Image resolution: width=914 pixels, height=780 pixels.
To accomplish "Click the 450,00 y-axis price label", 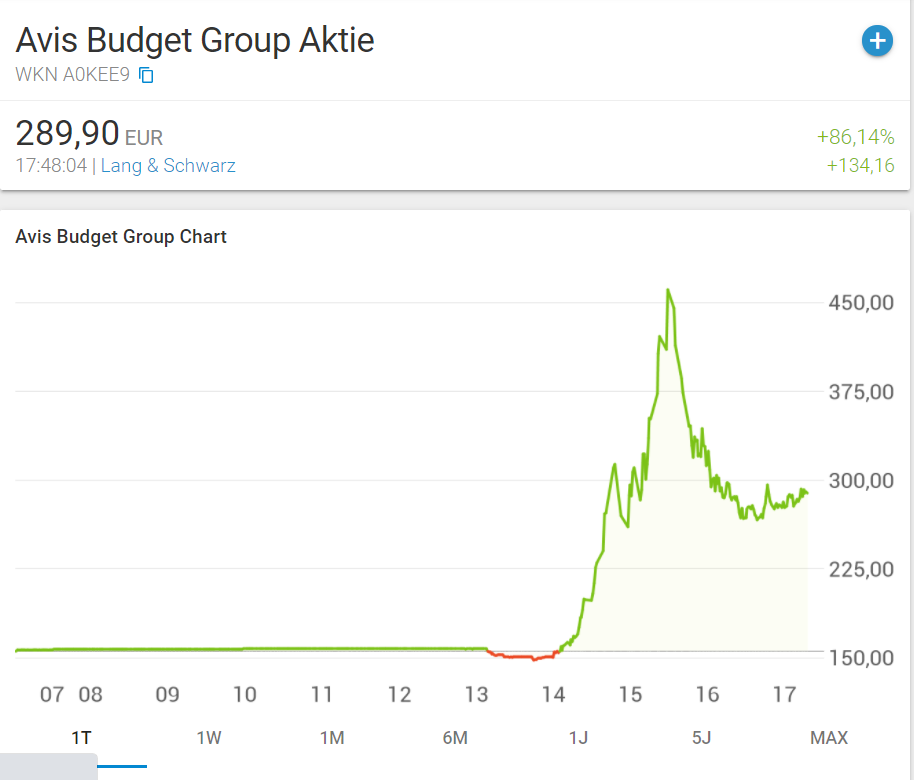I will [861, 303].
